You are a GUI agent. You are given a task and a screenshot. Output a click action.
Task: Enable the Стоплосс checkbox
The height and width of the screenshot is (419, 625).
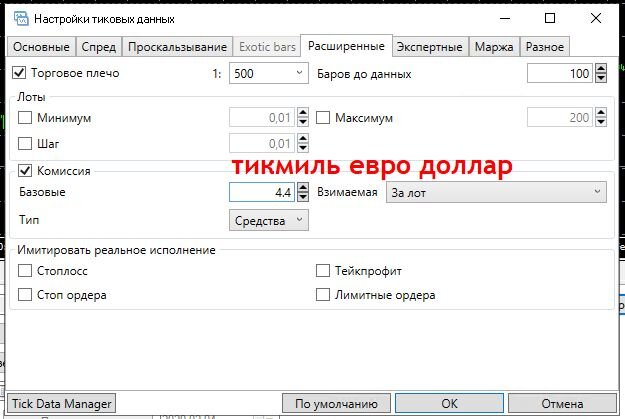pyautogui.click(x=25, y=271)
